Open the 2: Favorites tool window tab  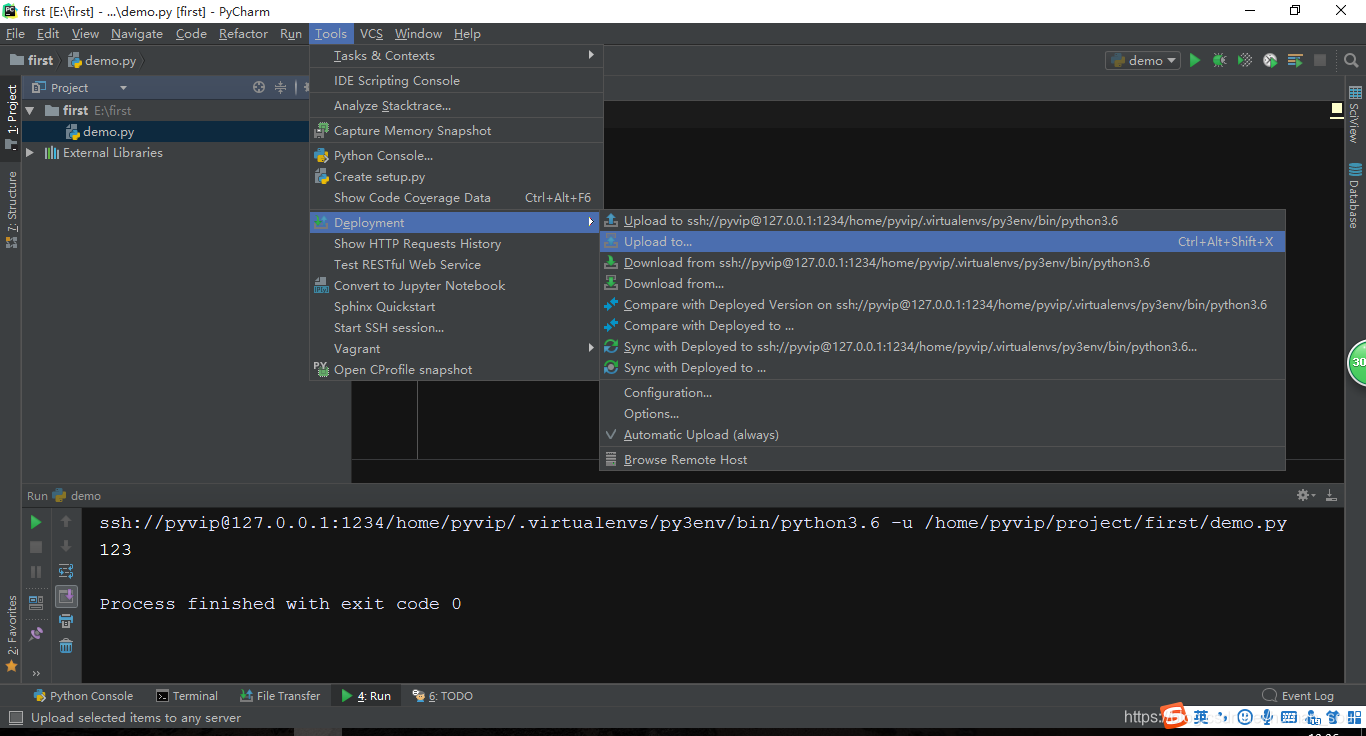12,632
